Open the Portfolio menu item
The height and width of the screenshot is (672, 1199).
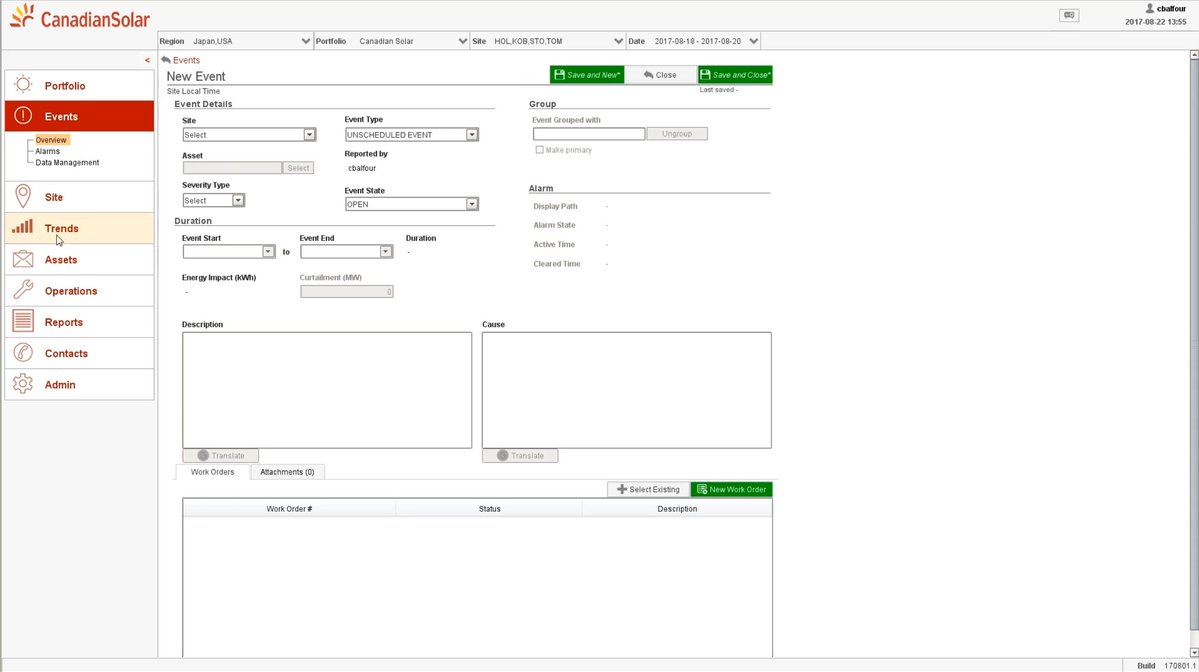point(80,86)
